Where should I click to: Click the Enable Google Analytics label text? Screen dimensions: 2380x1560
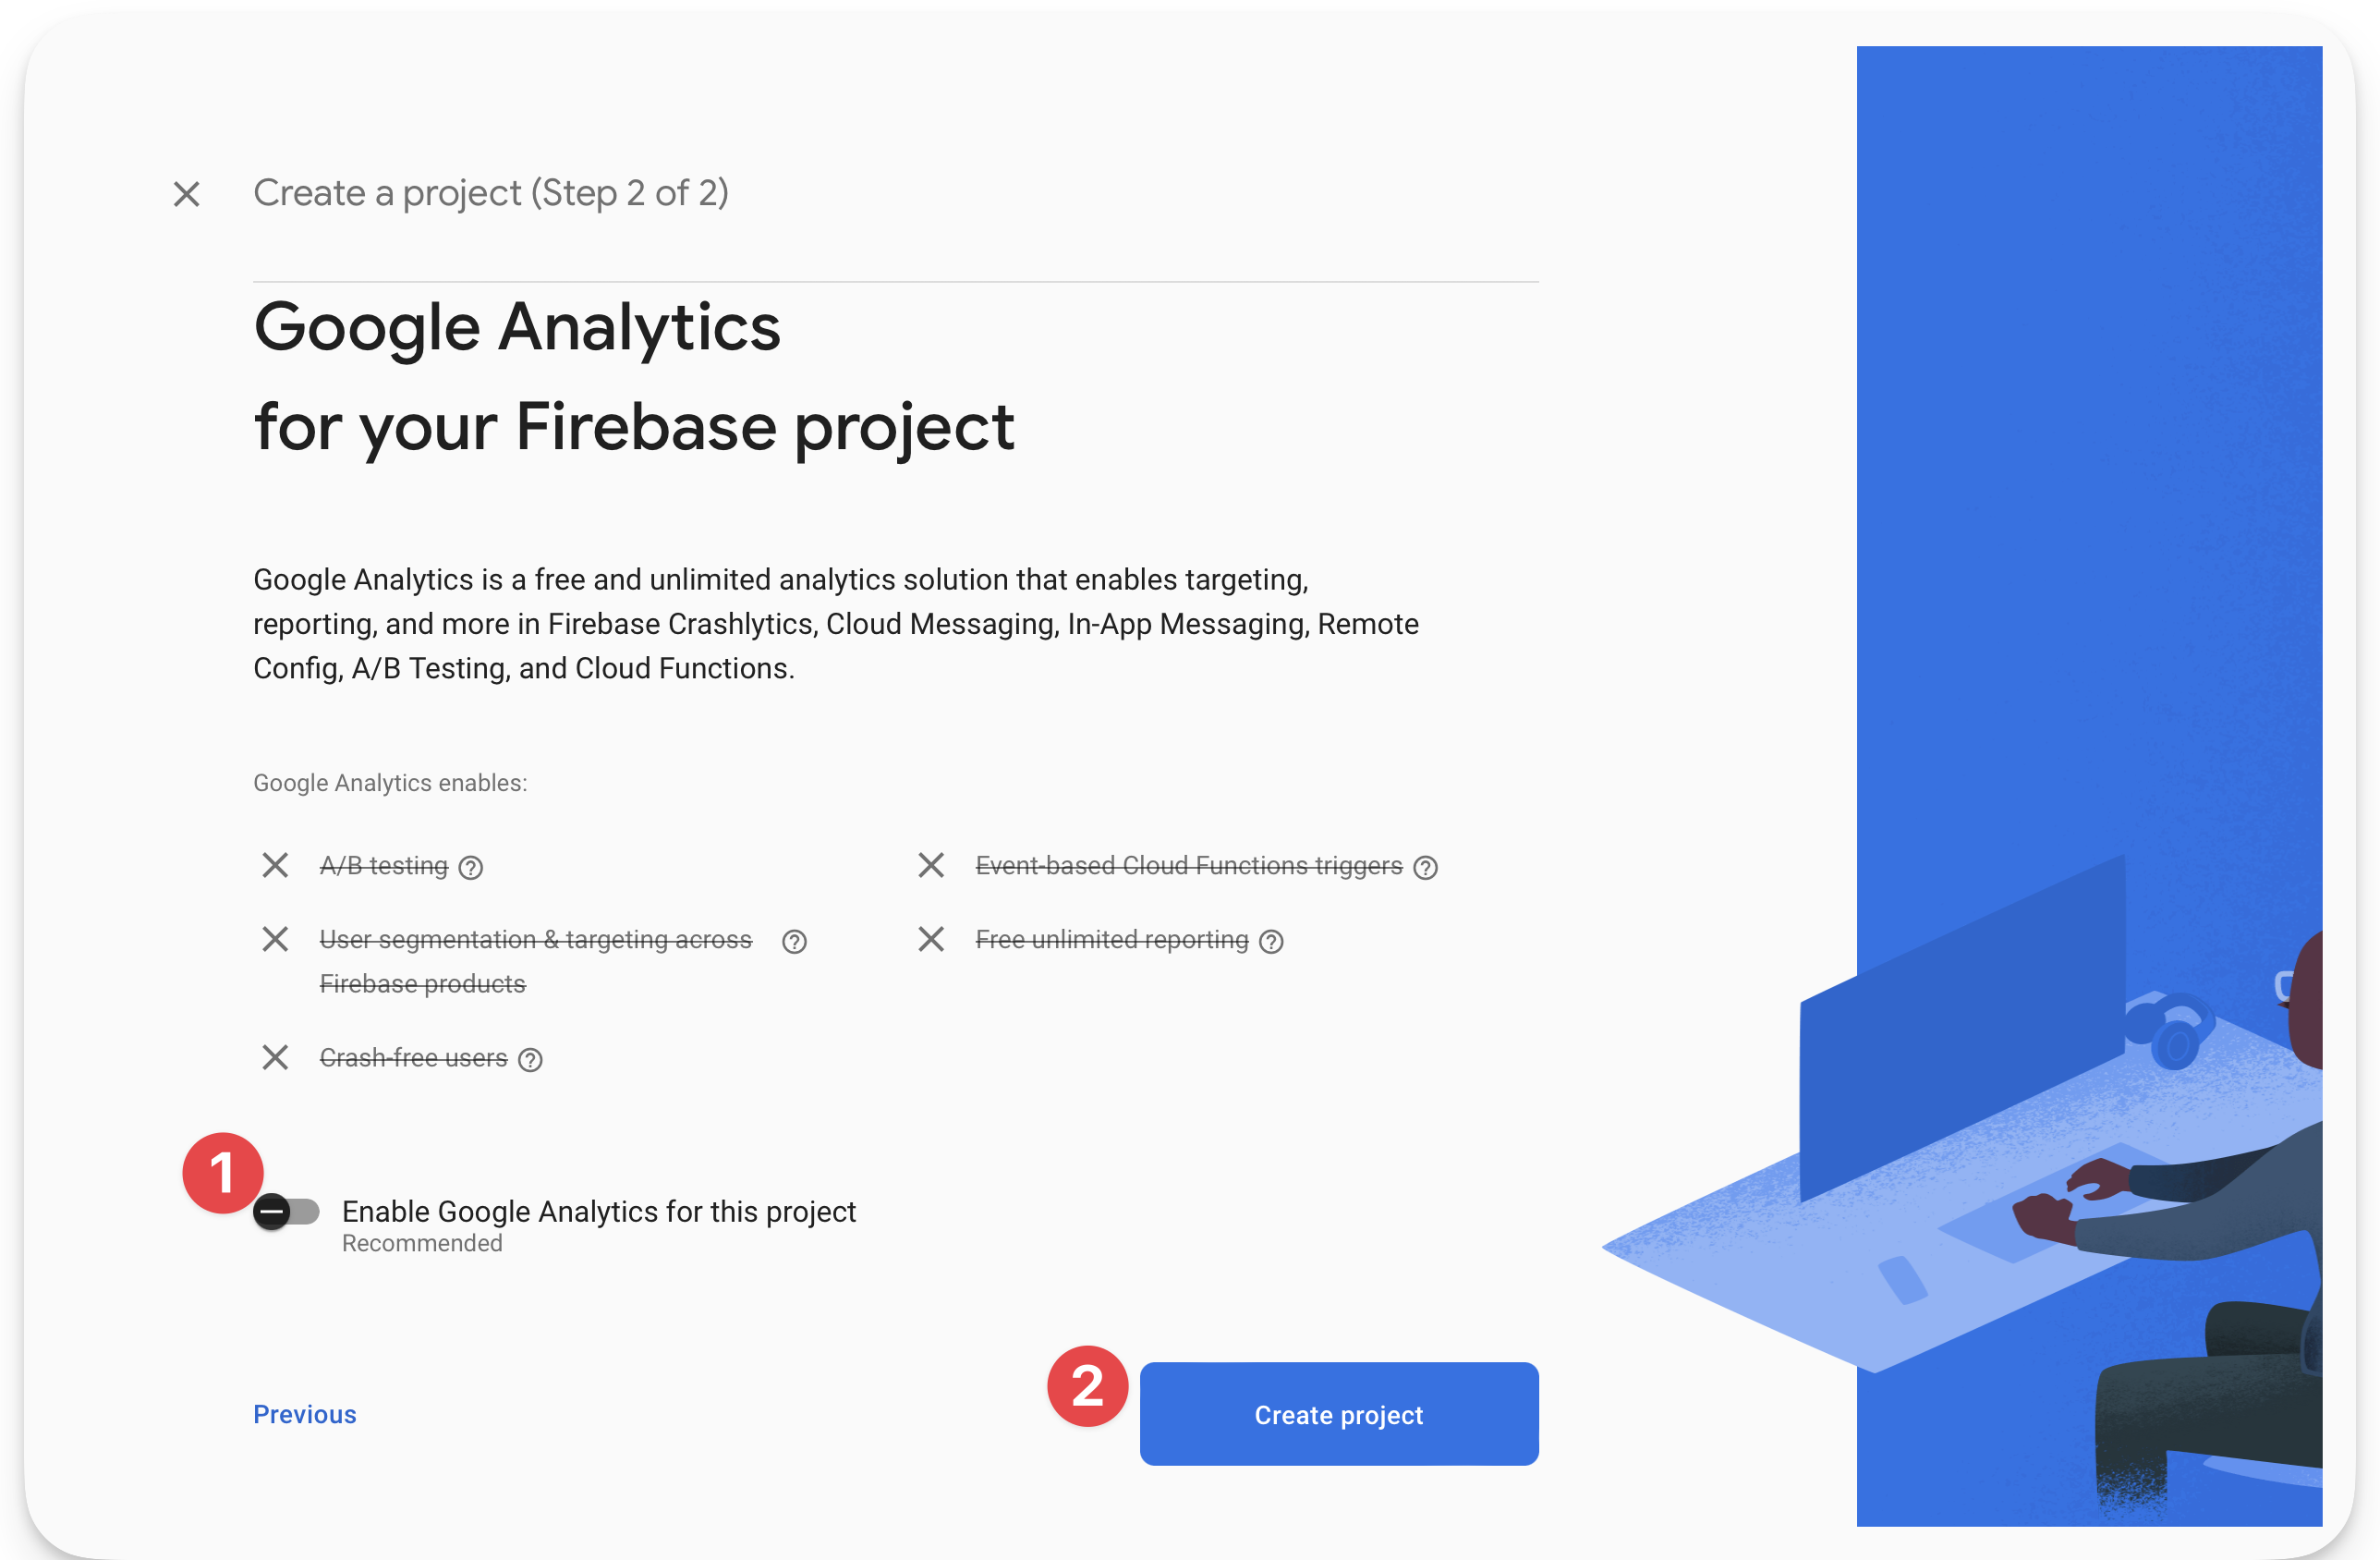coord(598,1211)
